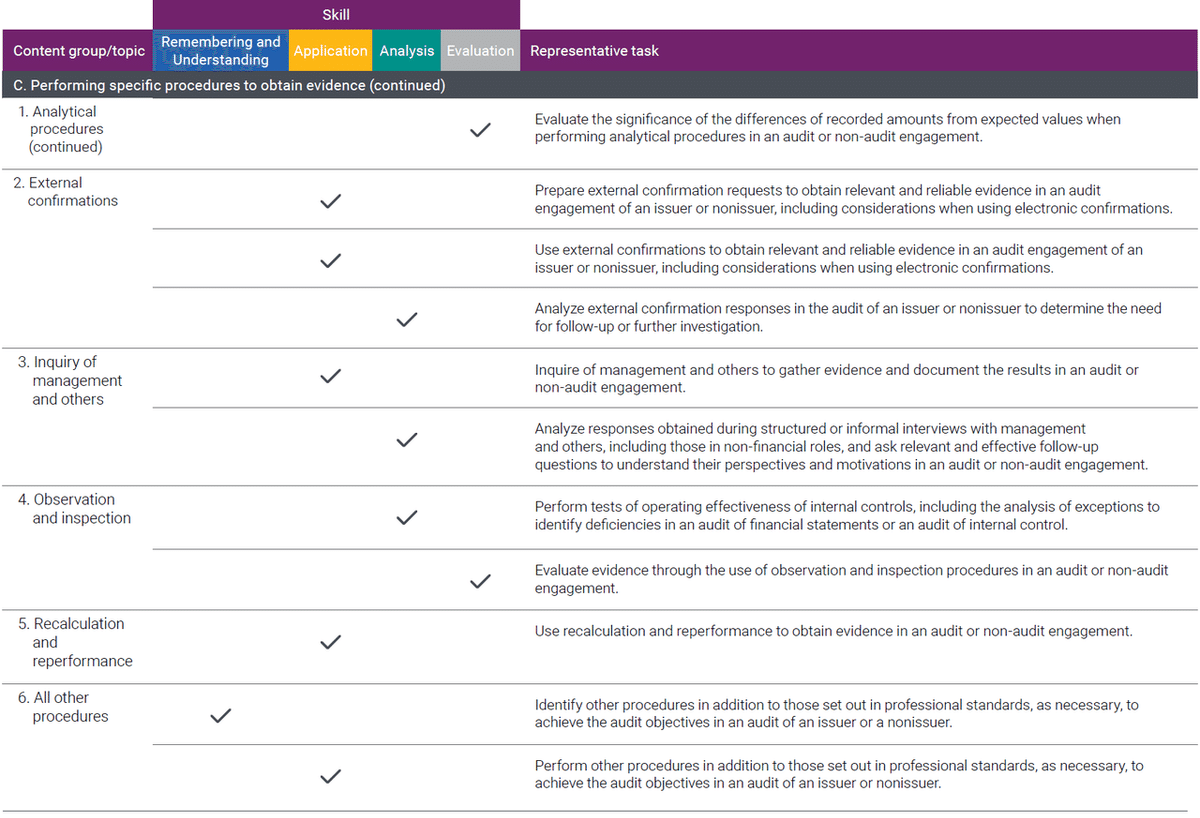
Task: Click checkmark next to Inquire of management task
Action: tap(330, 377)
